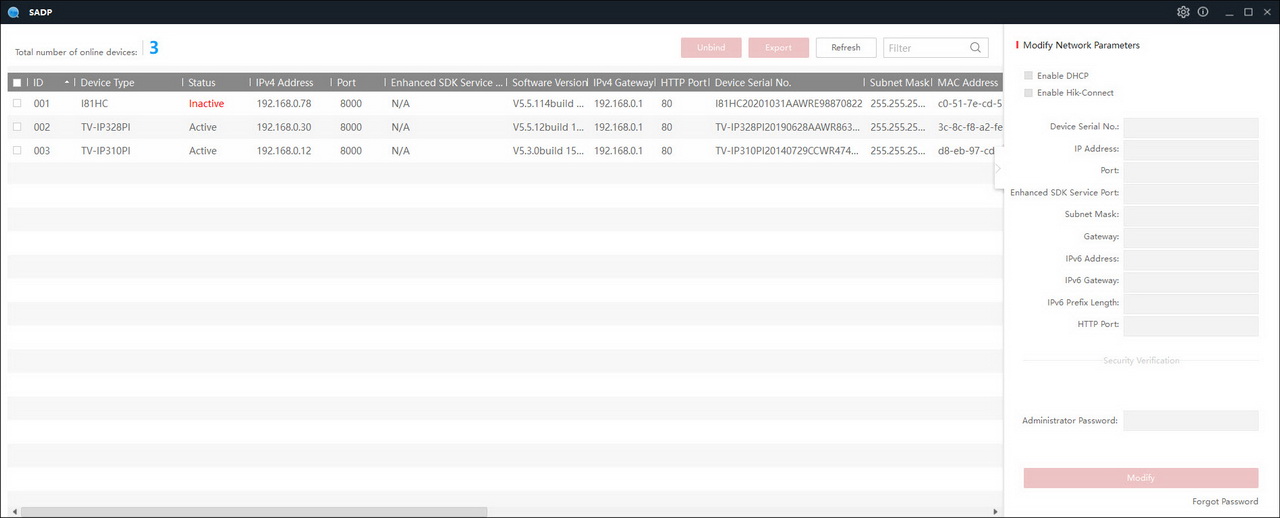Click software version V5.5.114build cell
The height and width of the screenshot is (518, 1280).
pos(548,103)
